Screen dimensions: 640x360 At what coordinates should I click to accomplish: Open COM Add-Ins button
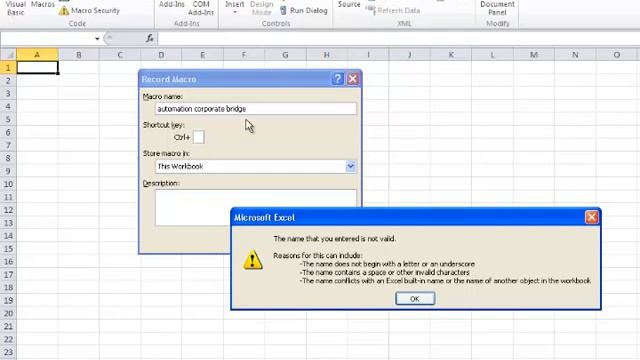[201, 8]
